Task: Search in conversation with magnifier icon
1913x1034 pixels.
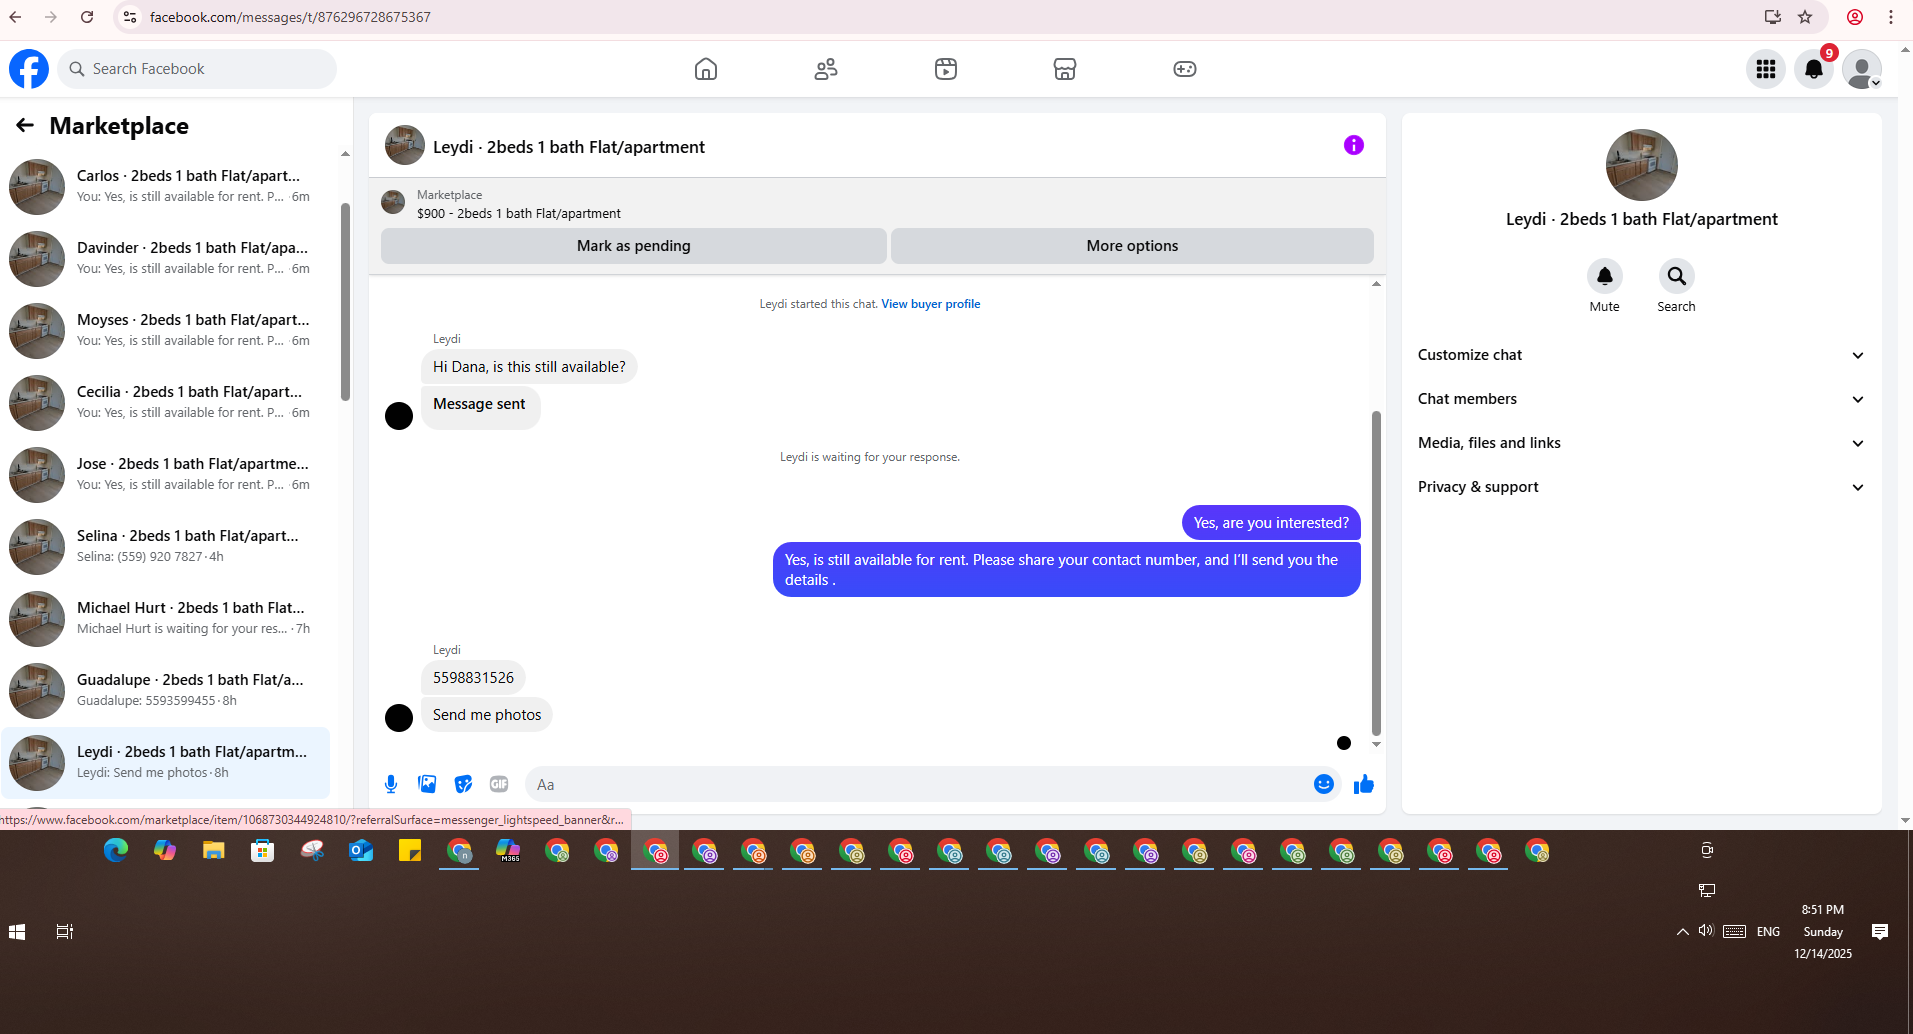Action: tap(1677, 276)
